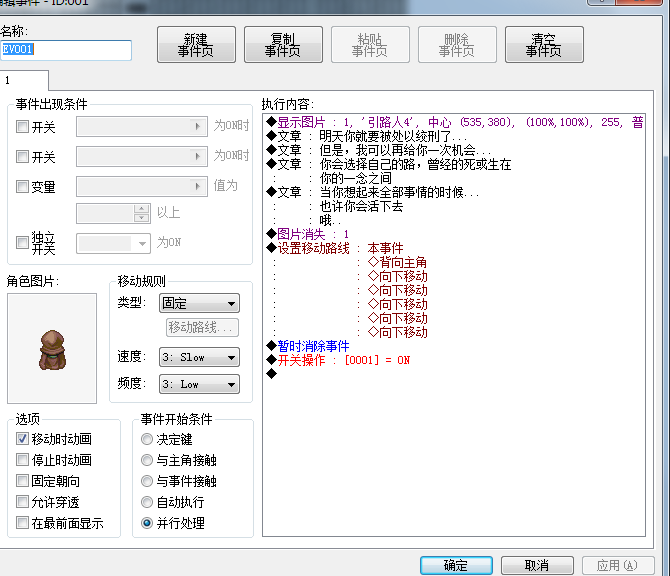
Task: Select the 与事件接触 trigger radio button
Action: click(147, 481)
